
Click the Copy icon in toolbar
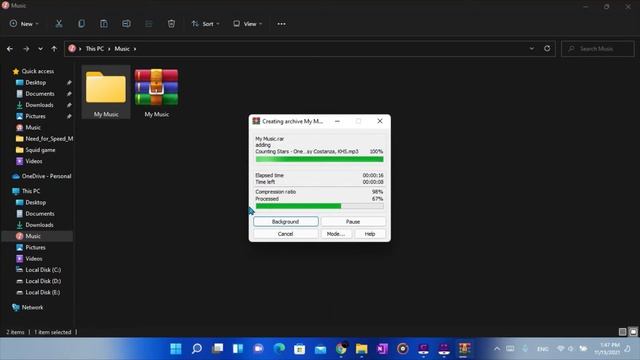pyautogui.click(x=82, y=24)
